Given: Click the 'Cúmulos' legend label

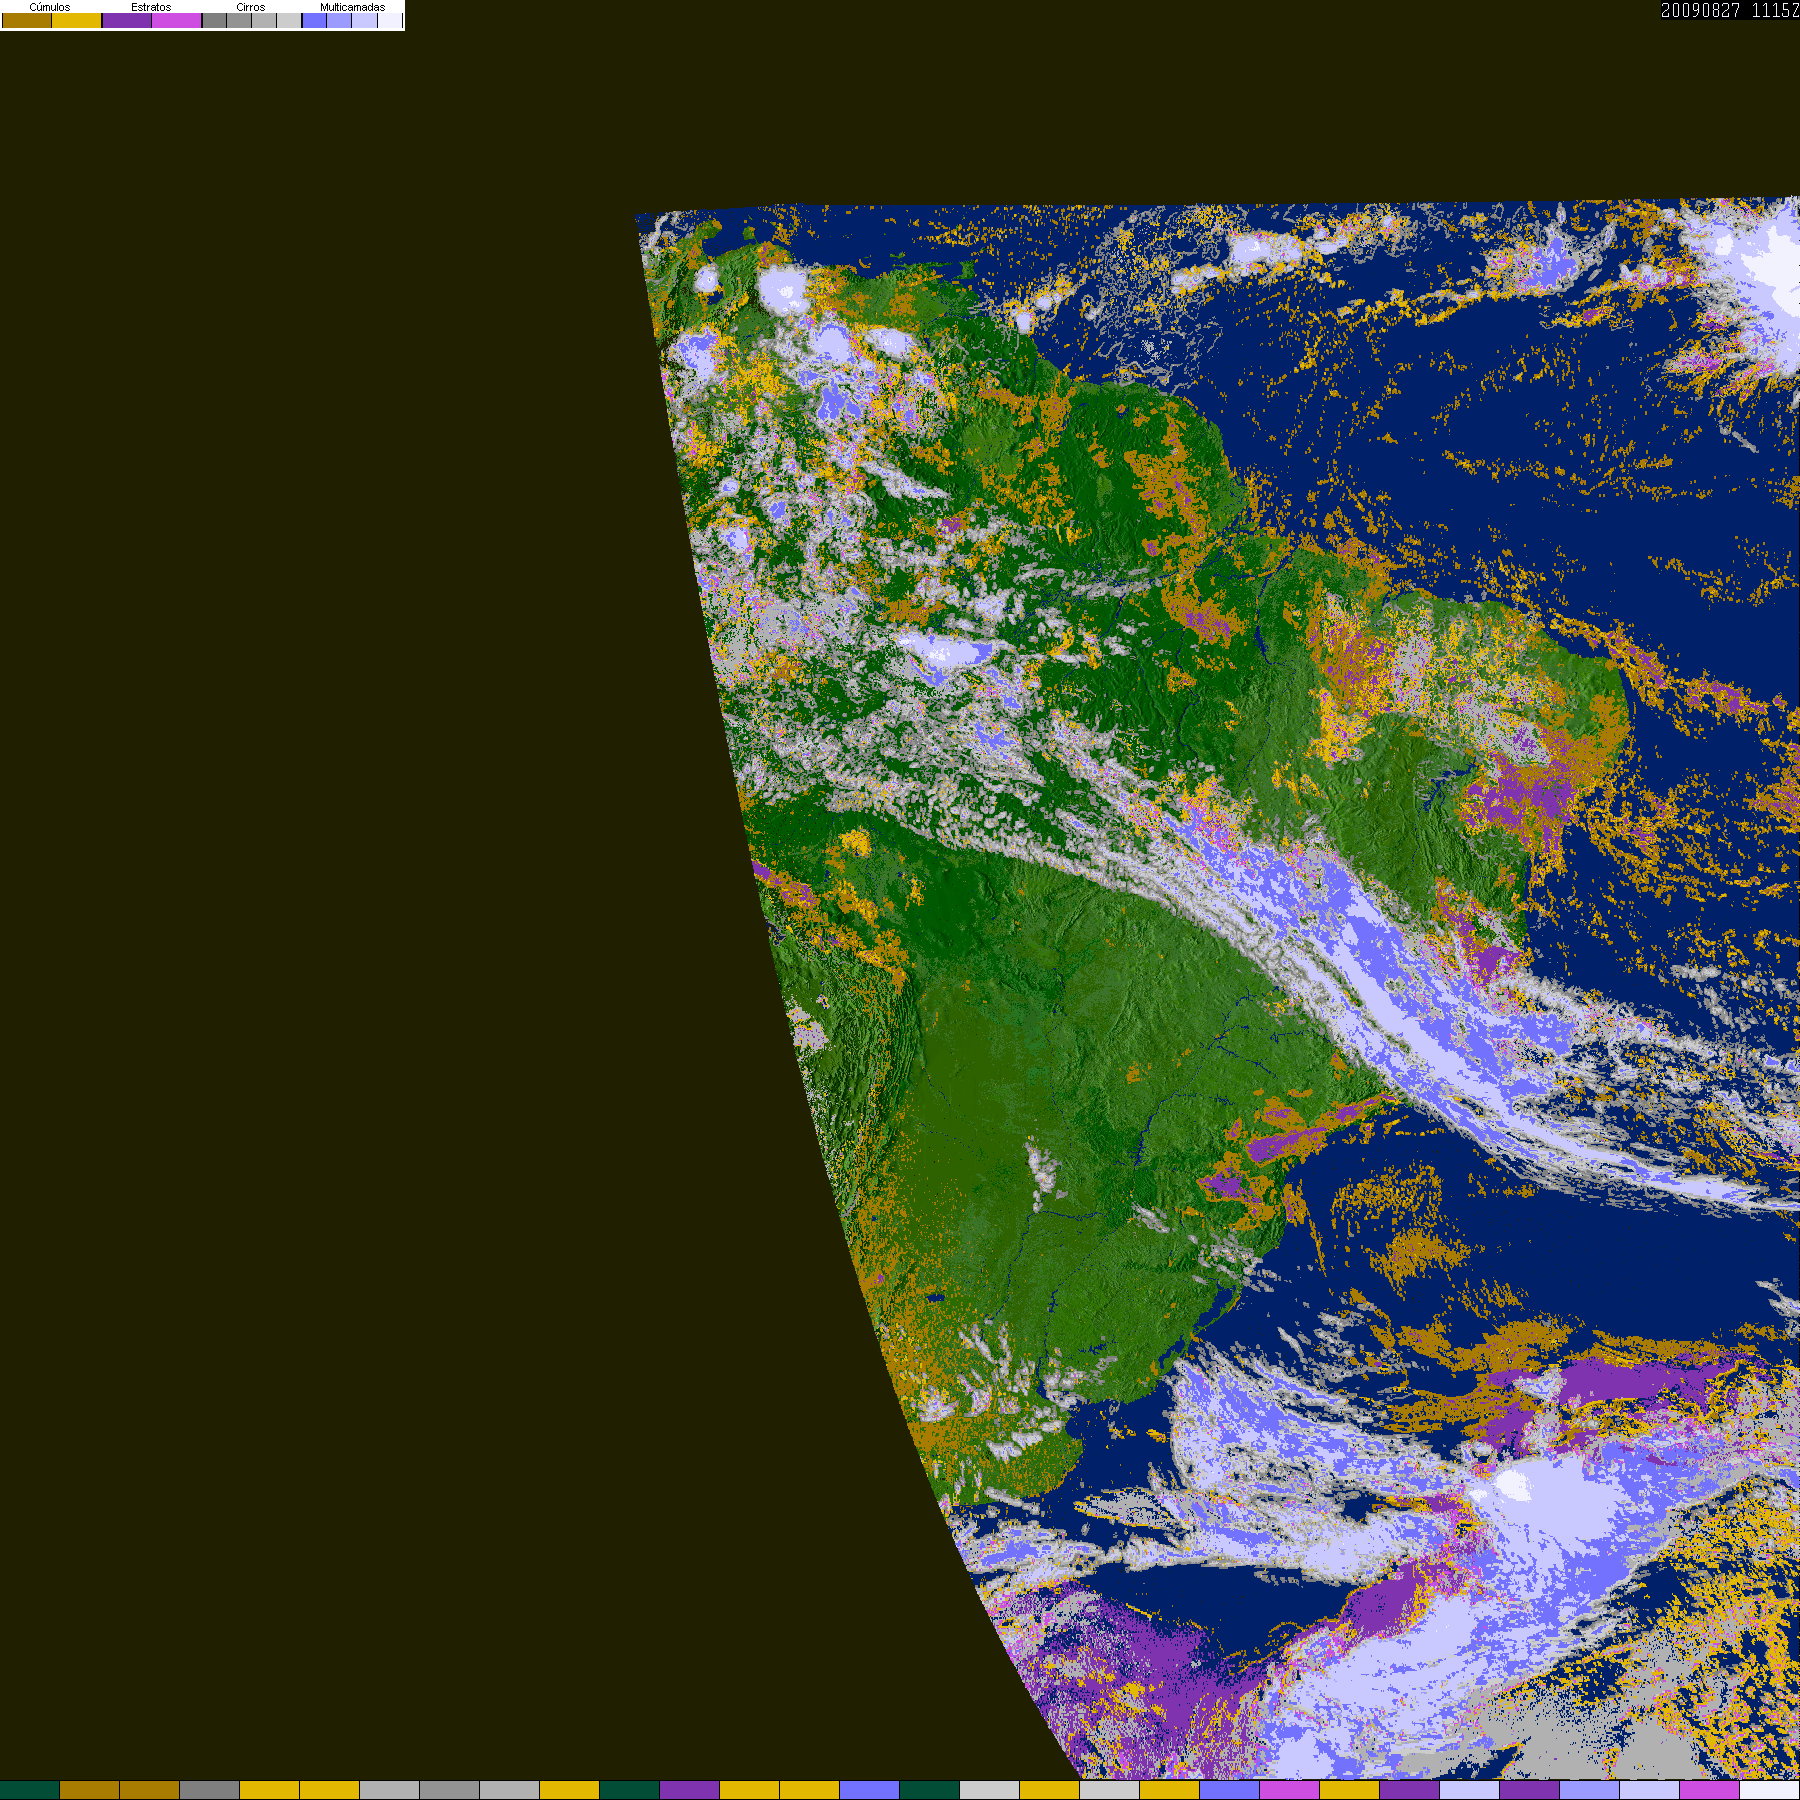Looking at the screenshot, I should pos(50,7).
